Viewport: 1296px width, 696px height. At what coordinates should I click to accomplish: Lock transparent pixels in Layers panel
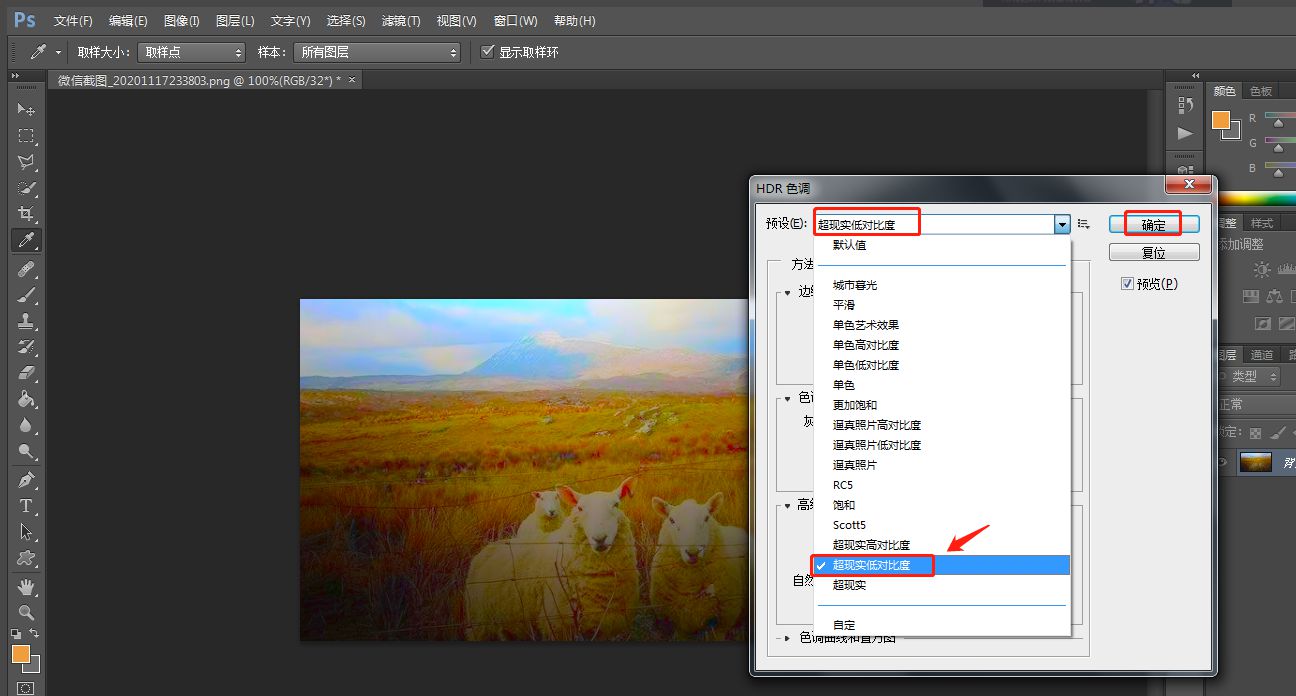click(x=1256, y=433)
